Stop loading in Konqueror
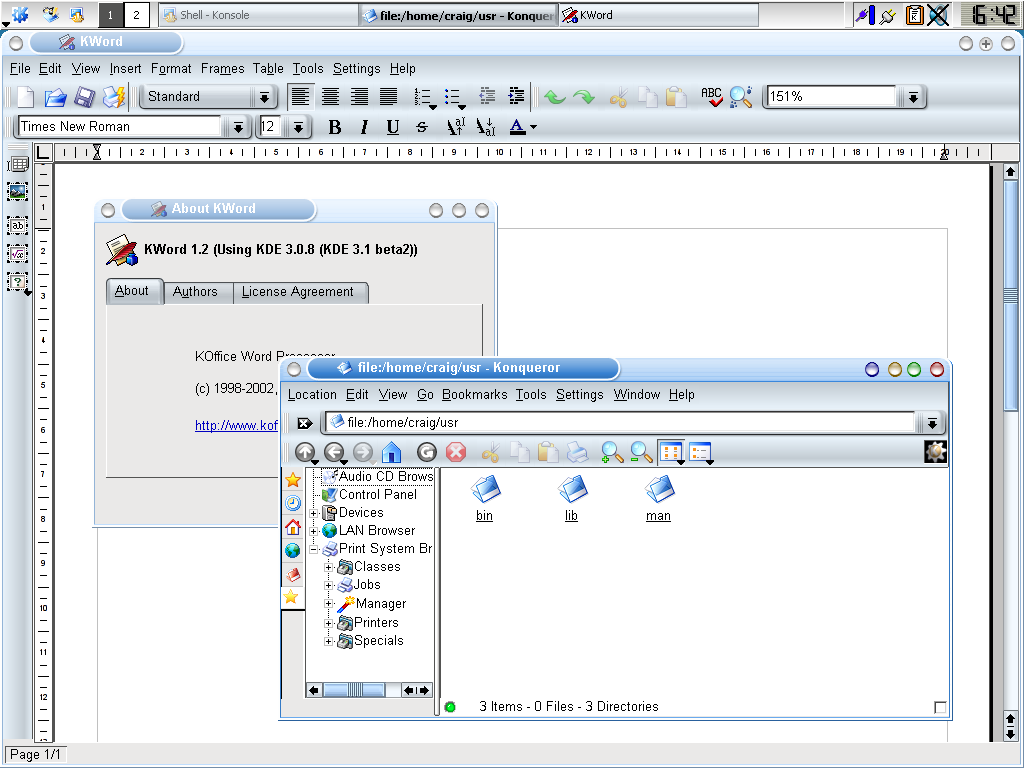This screenshot has width=1024, height=768. 456,452
